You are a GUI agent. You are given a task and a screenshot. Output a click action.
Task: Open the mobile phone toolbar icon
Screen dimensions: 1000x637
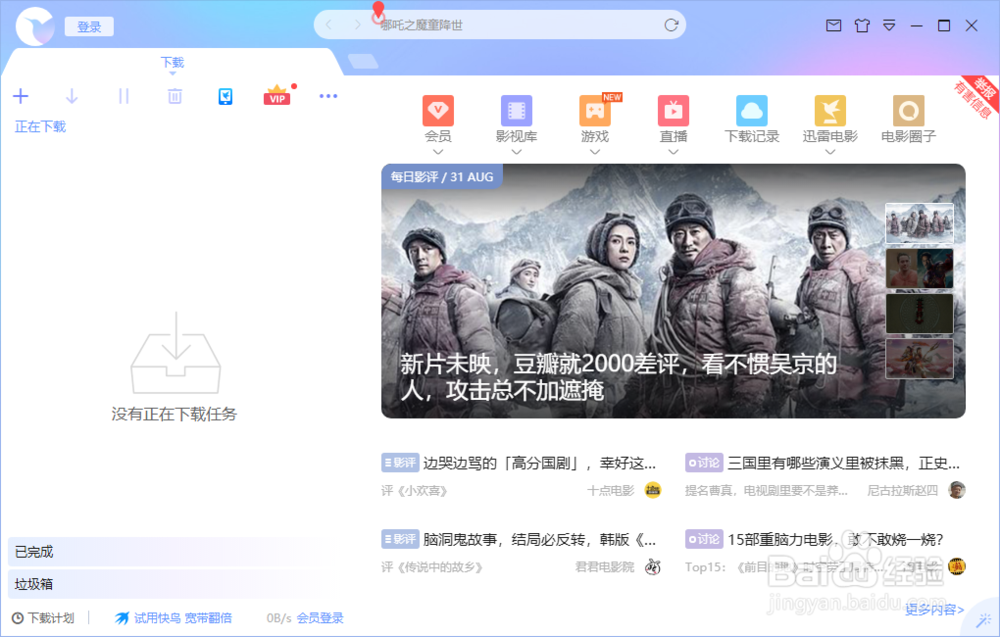tap(225, 96)
